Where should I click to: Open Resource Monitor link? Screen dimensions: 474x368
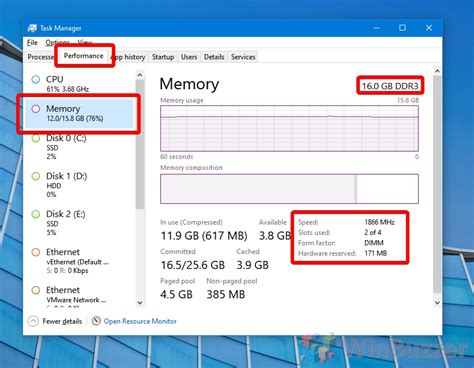[x=140, y=321]
